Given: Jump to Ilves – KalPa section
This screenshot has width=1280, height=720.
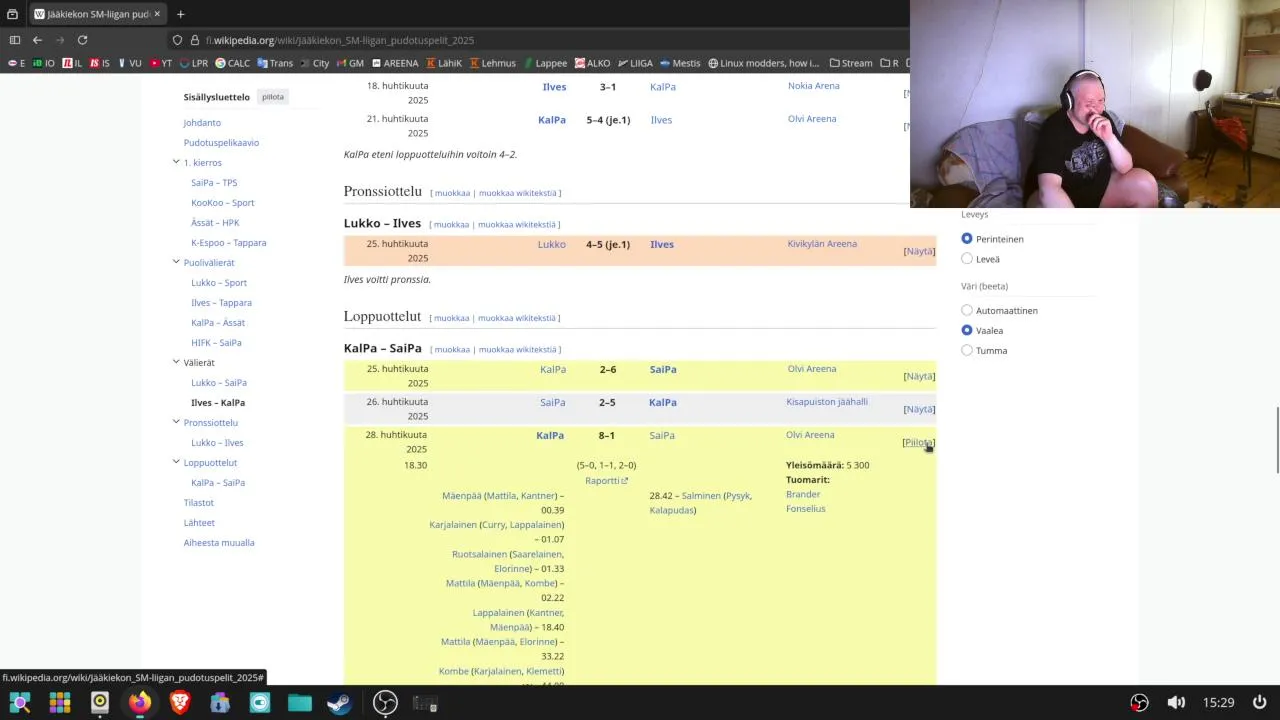Looking at the screenshot, I should point(218,403).
